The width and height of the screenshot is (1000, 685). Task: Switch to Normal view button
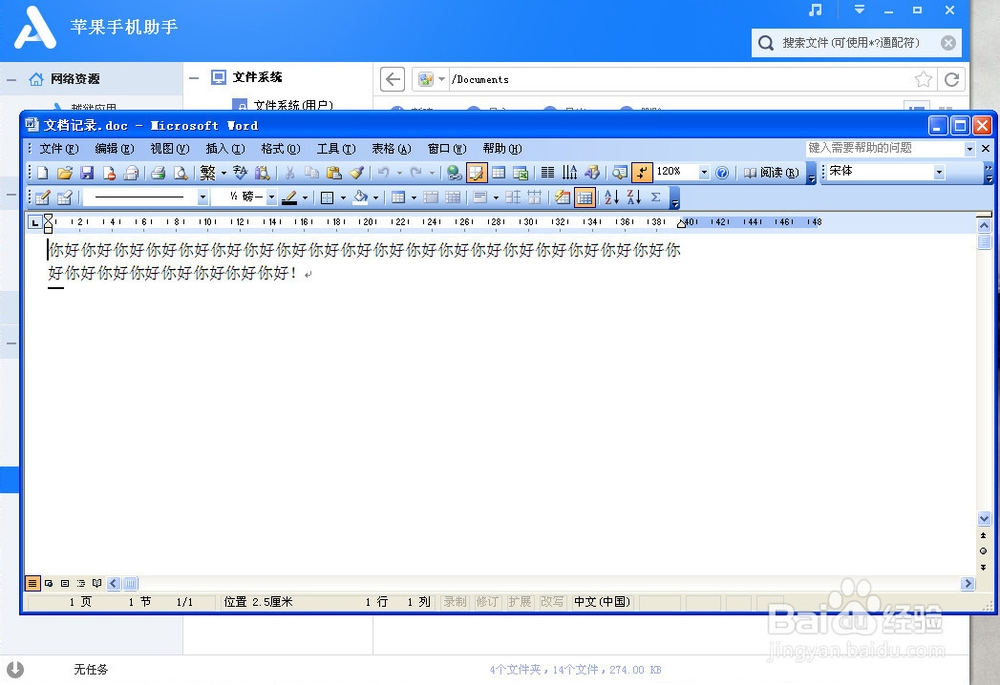pos(32,583)
